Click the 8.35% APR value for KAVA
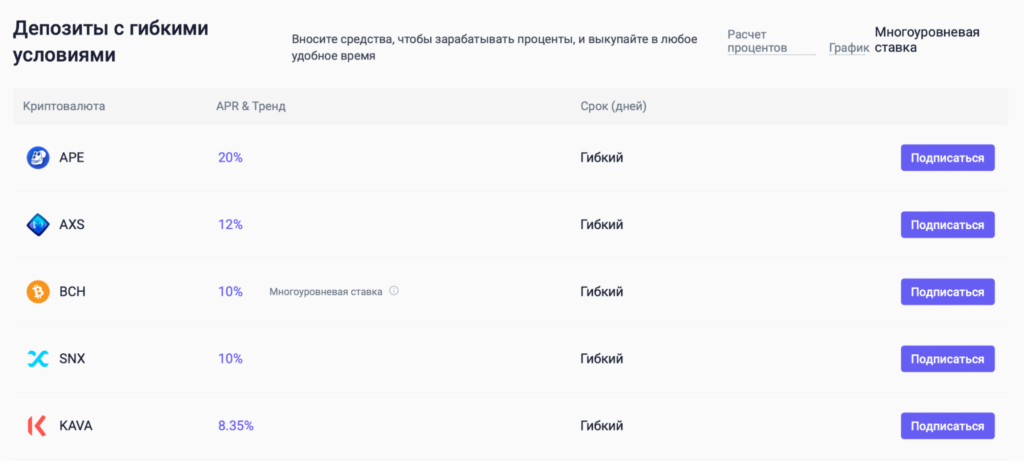 point(236,426)
